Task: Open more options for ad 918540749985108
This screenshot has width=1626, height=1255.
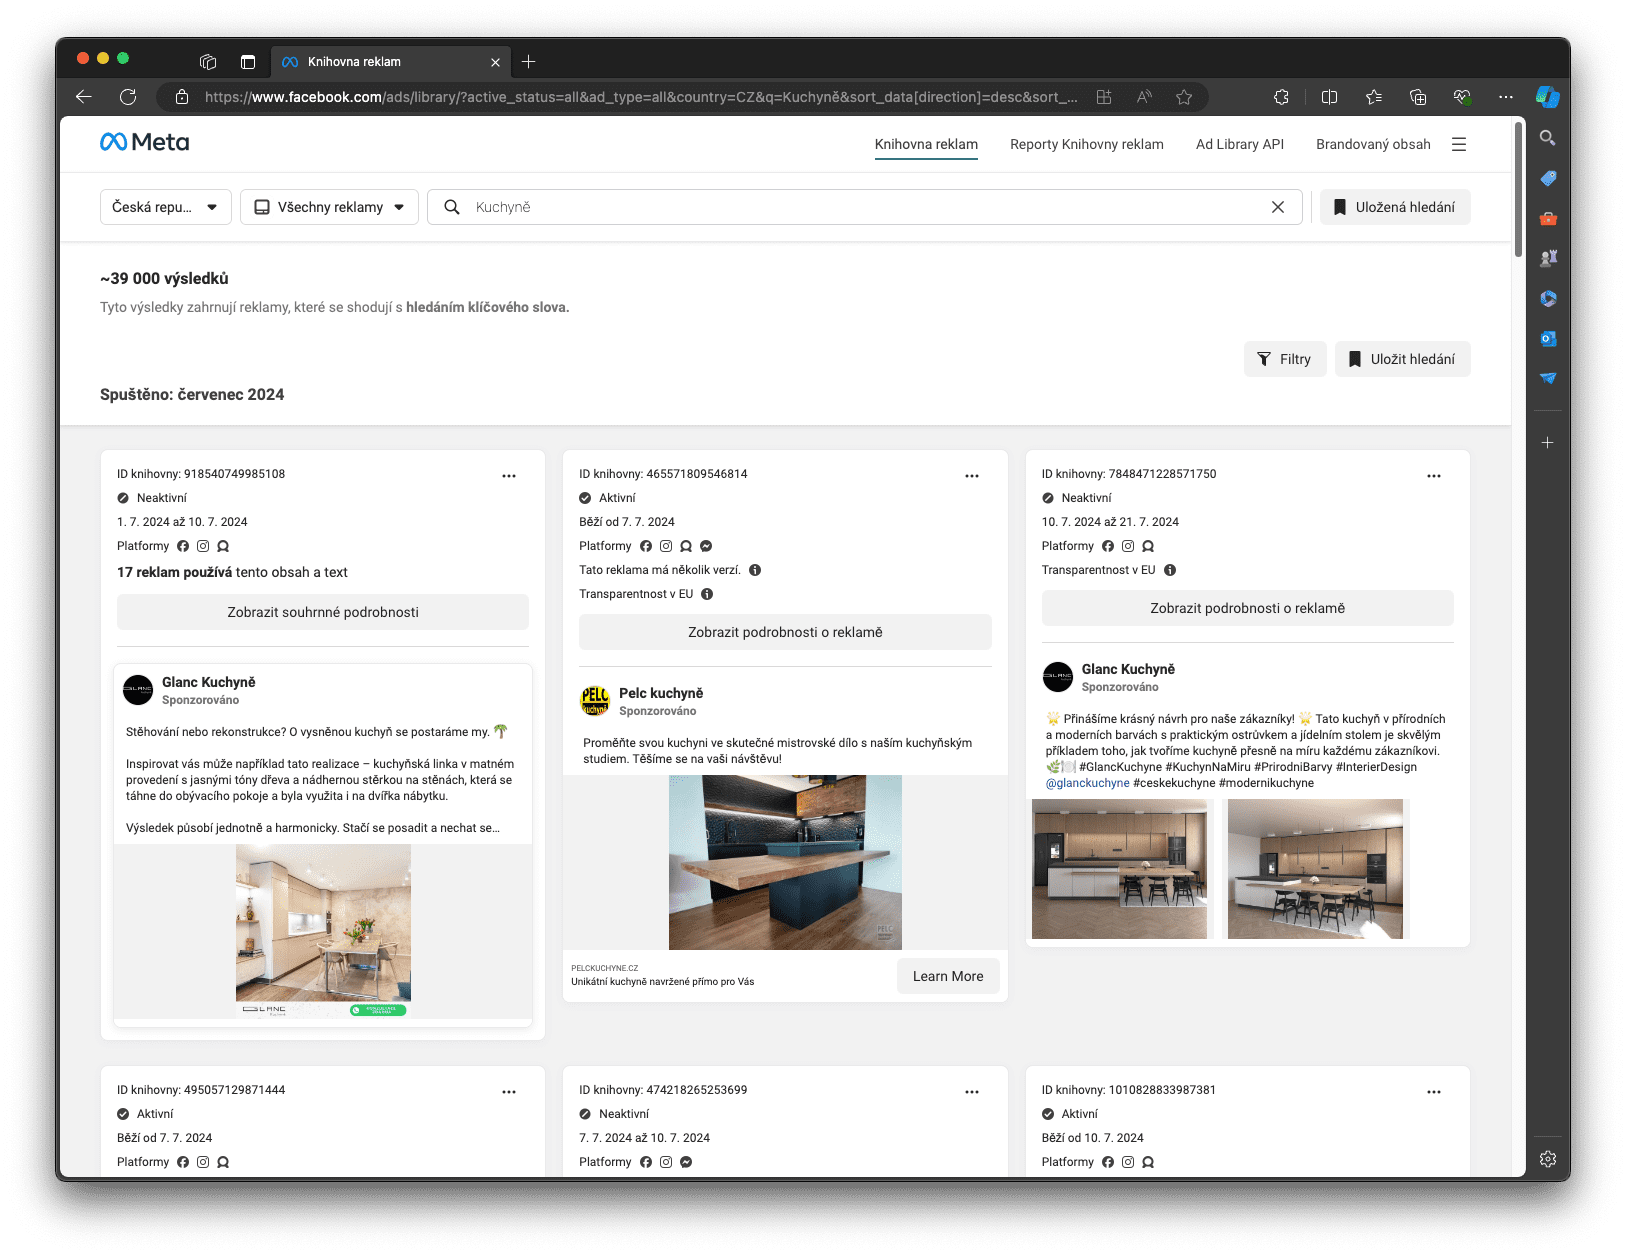Action: pyautogui.click(x=509, y=476)
